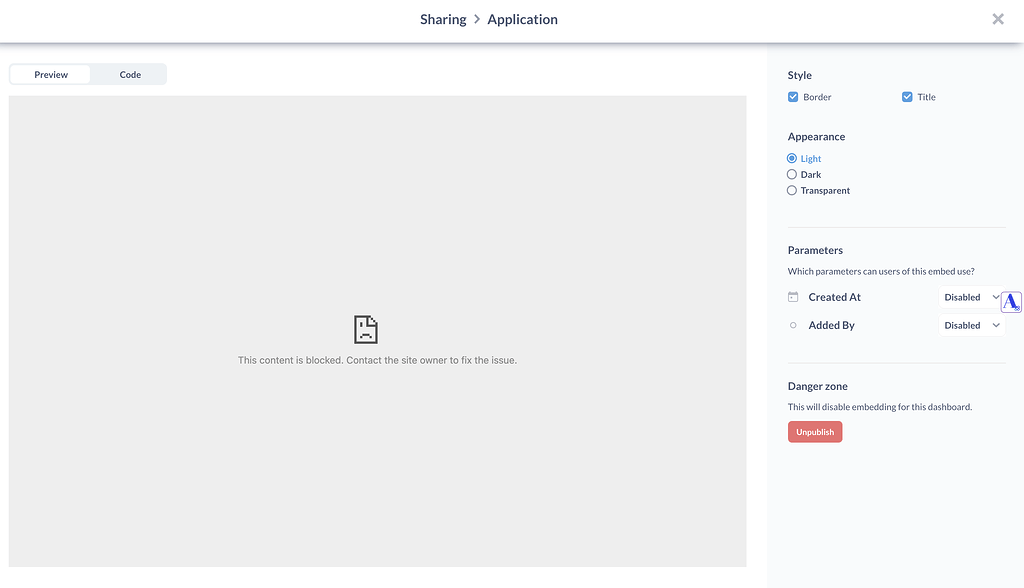Select the Preview tab

coord(50,74)
